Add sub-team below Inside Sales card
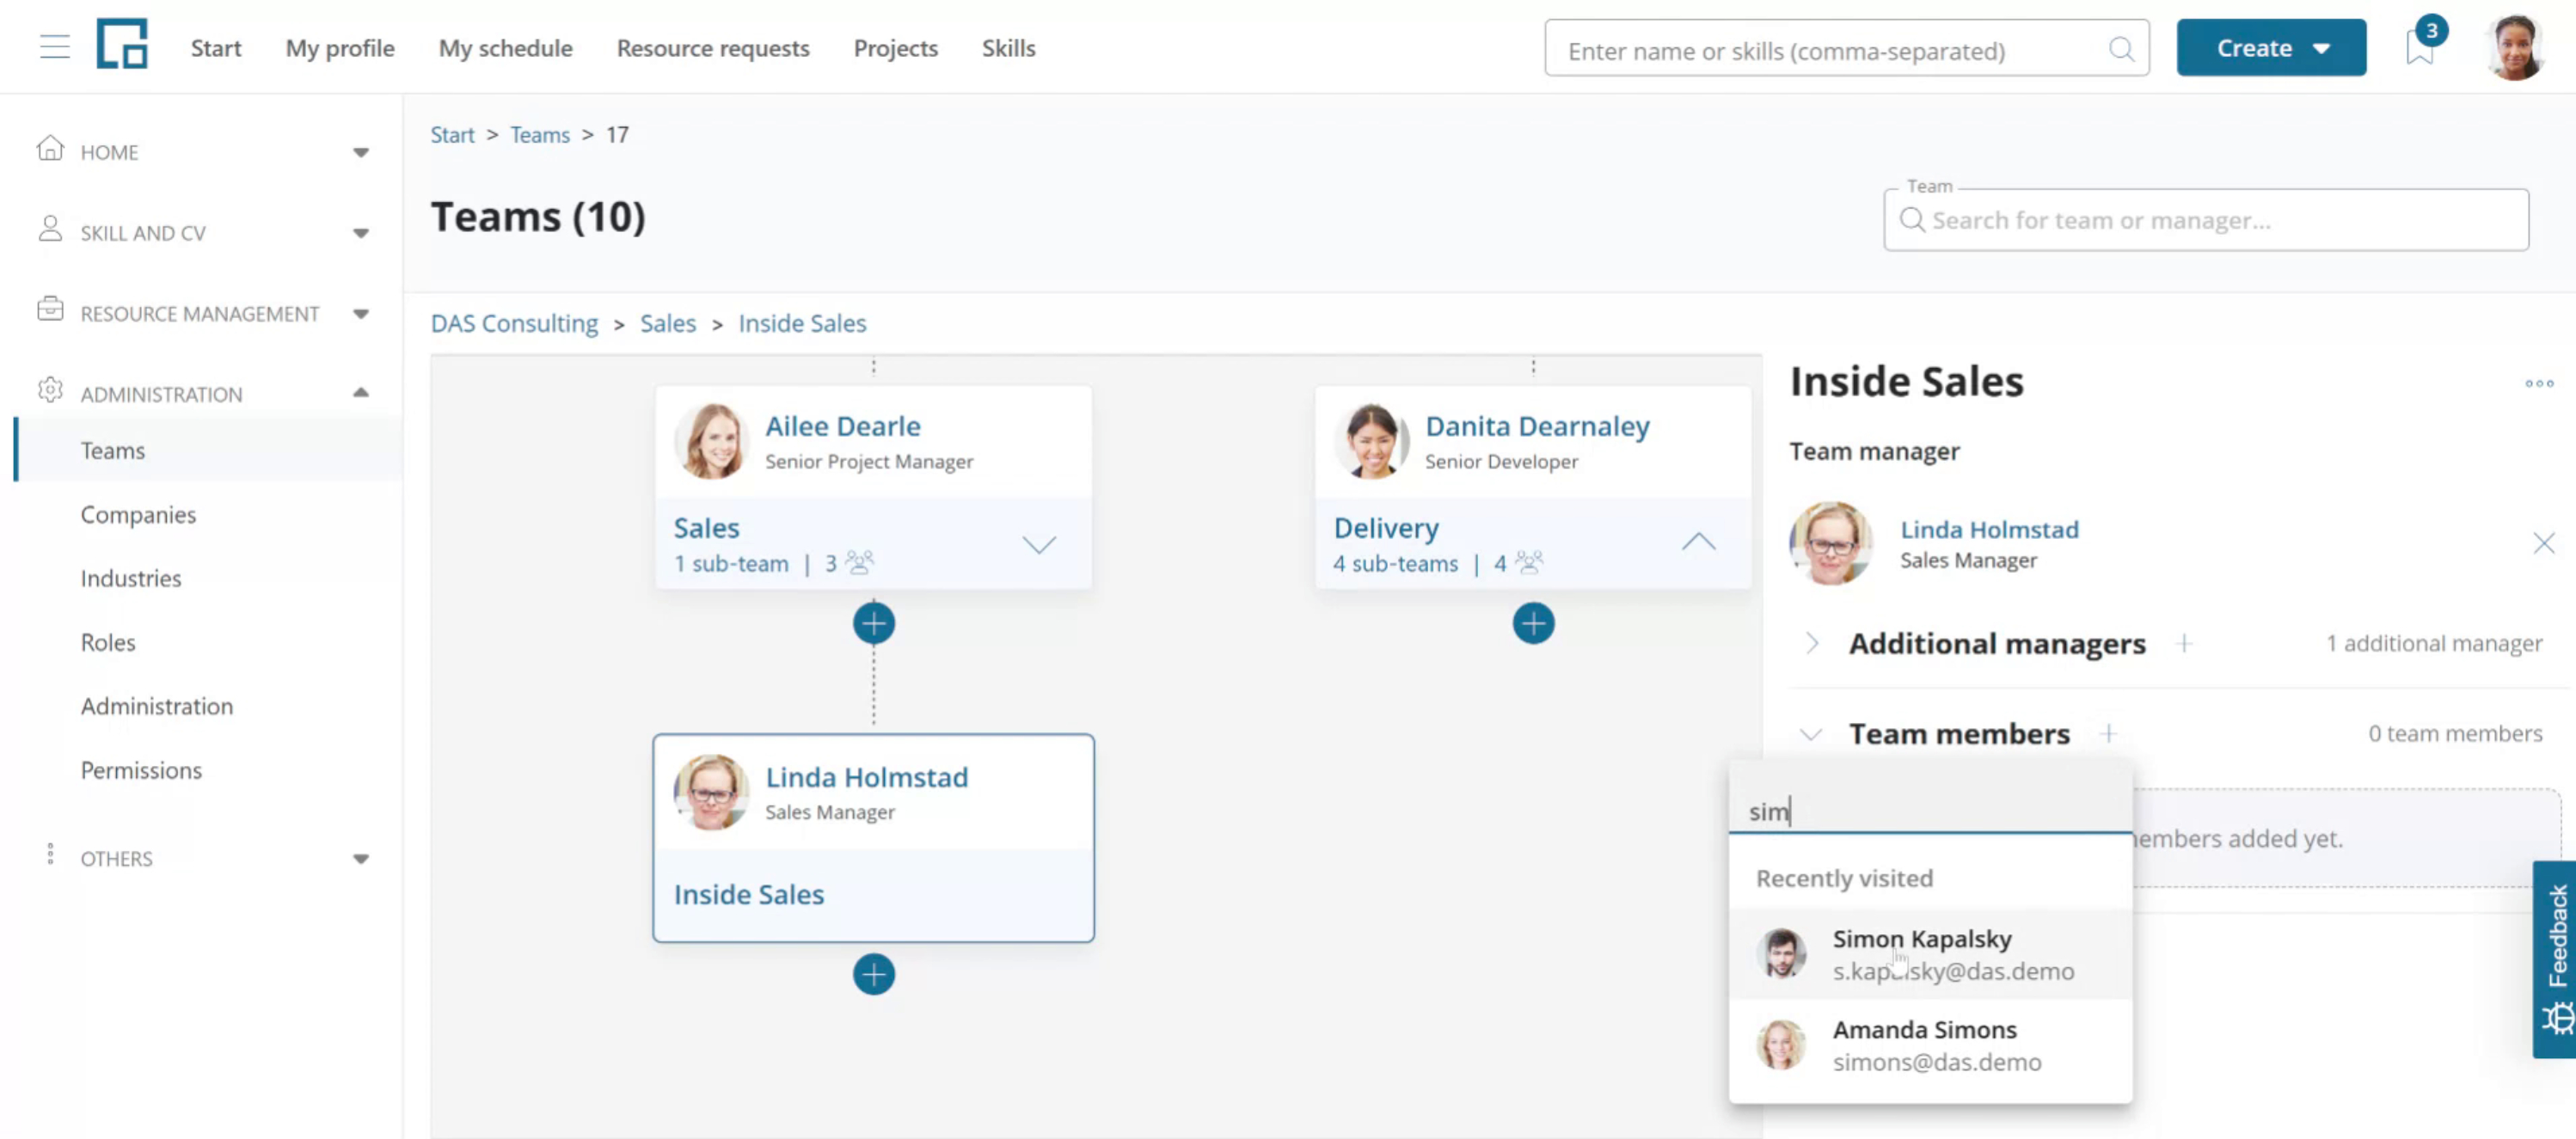Image resolution: width=2576 pixels, height=1139 pixels. tap(873, 974)
